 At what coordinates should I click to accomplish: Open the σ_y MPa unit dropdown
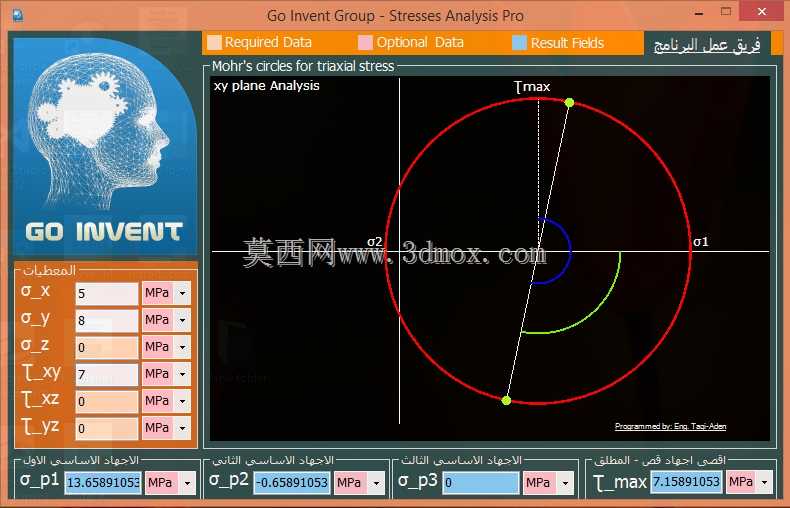click(x=182, y=320)
